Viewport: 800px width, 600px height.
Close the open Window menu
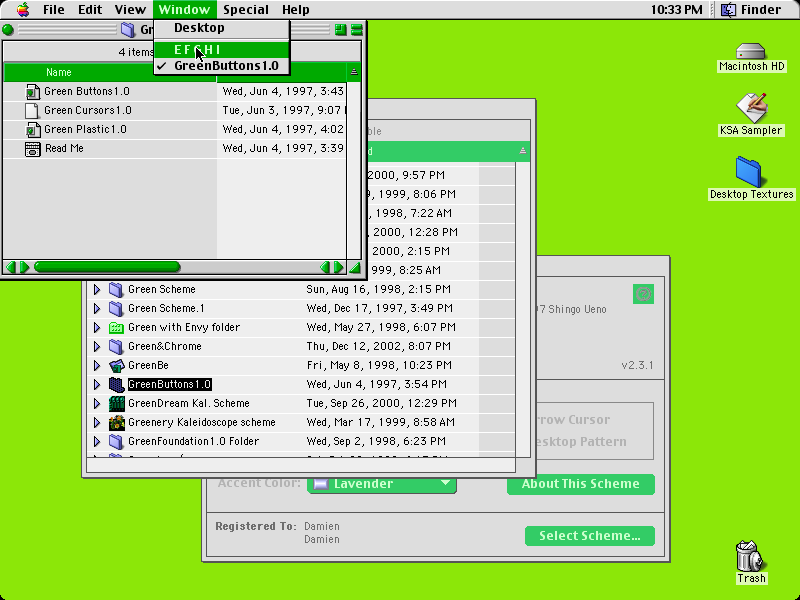point(184,10)
